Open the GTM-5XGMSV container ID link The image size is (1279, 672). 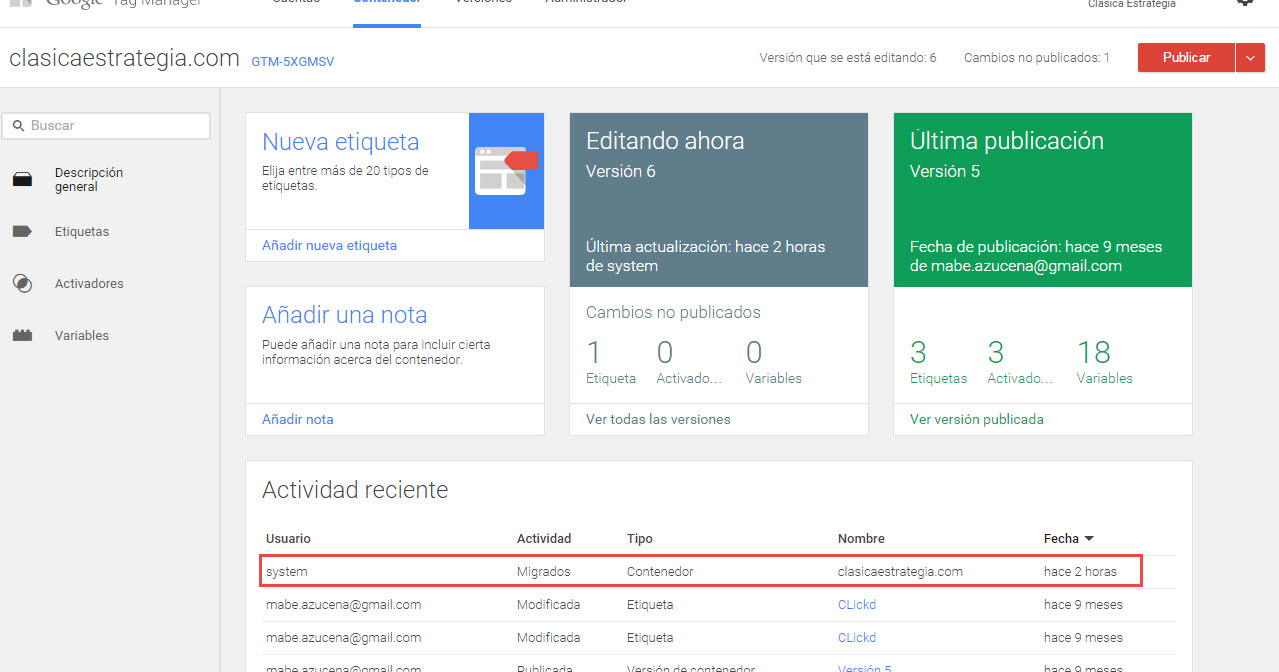coord(293,62)
